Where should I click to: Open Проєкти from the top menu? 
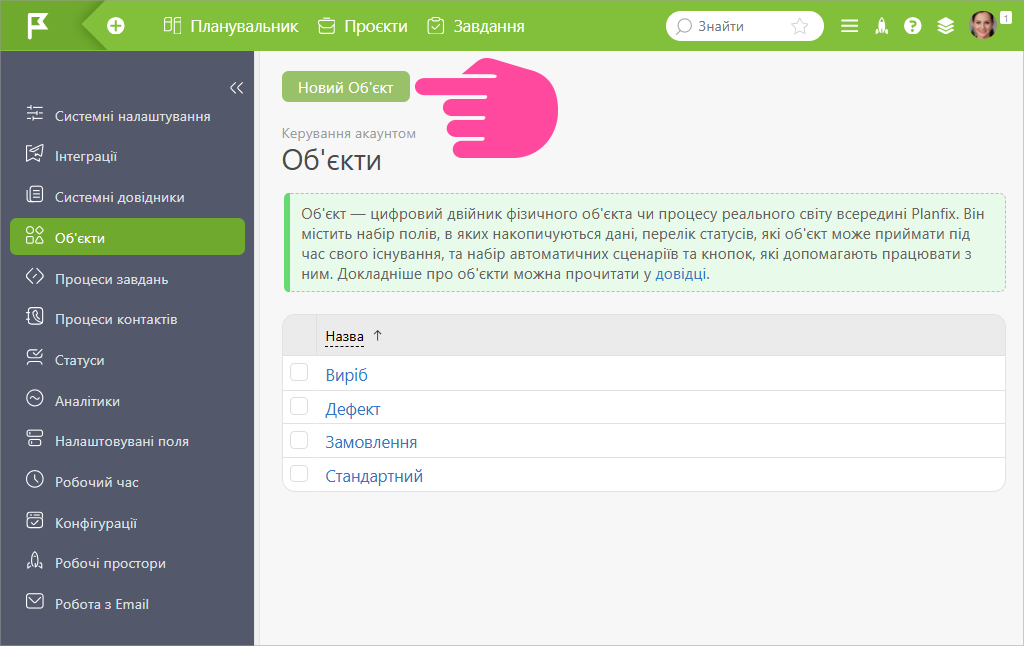click(376, 26)
